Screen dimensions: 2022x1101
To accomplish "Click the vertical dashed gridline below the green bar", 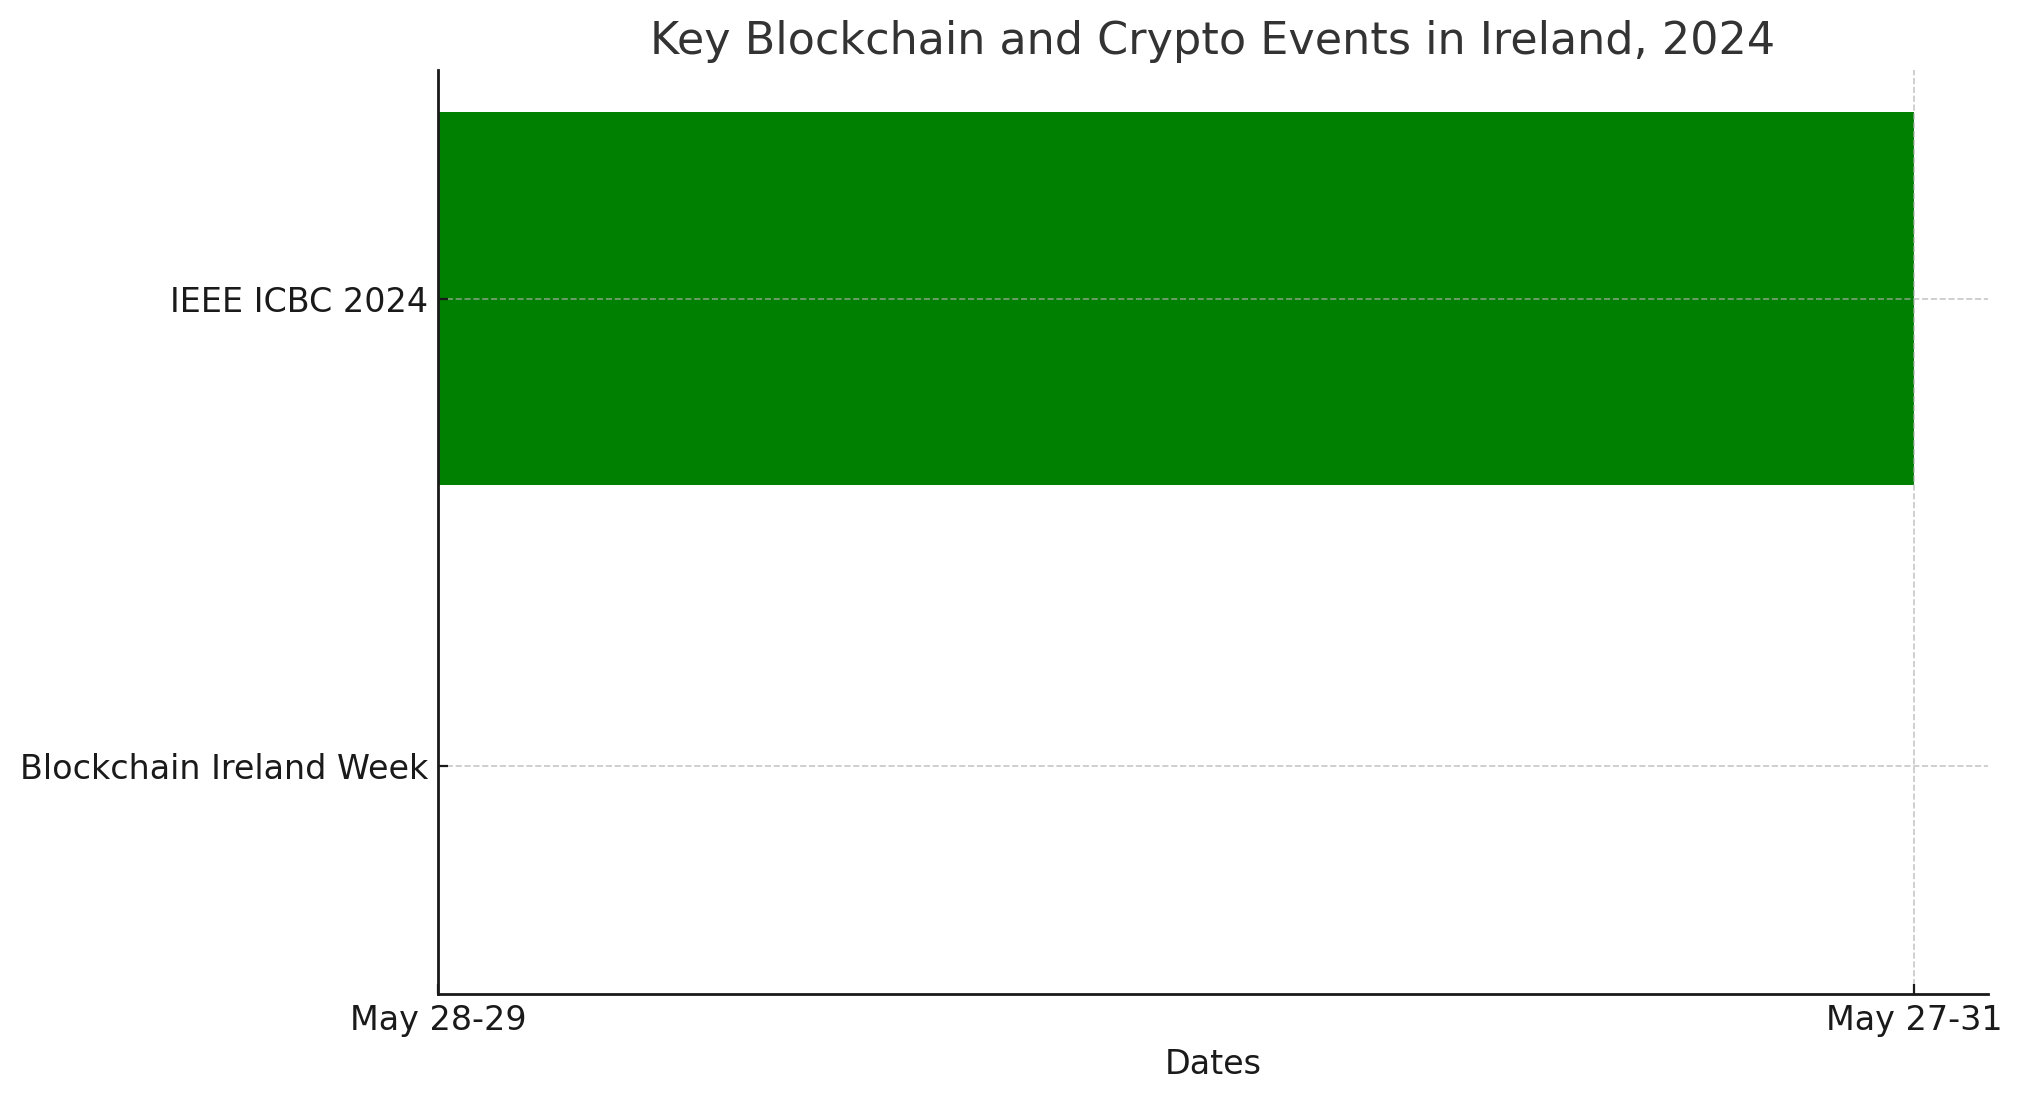I will pyautogui.click(x=1914, y=739).
